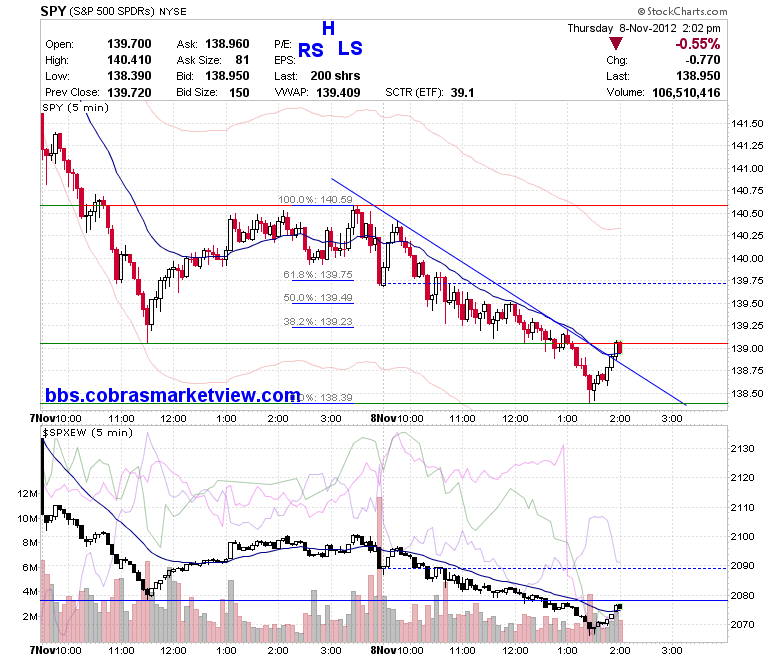Click the -0.55% percent change value
Screen dimensions: 780x659
pyautogui.click(x=697, y=44)
